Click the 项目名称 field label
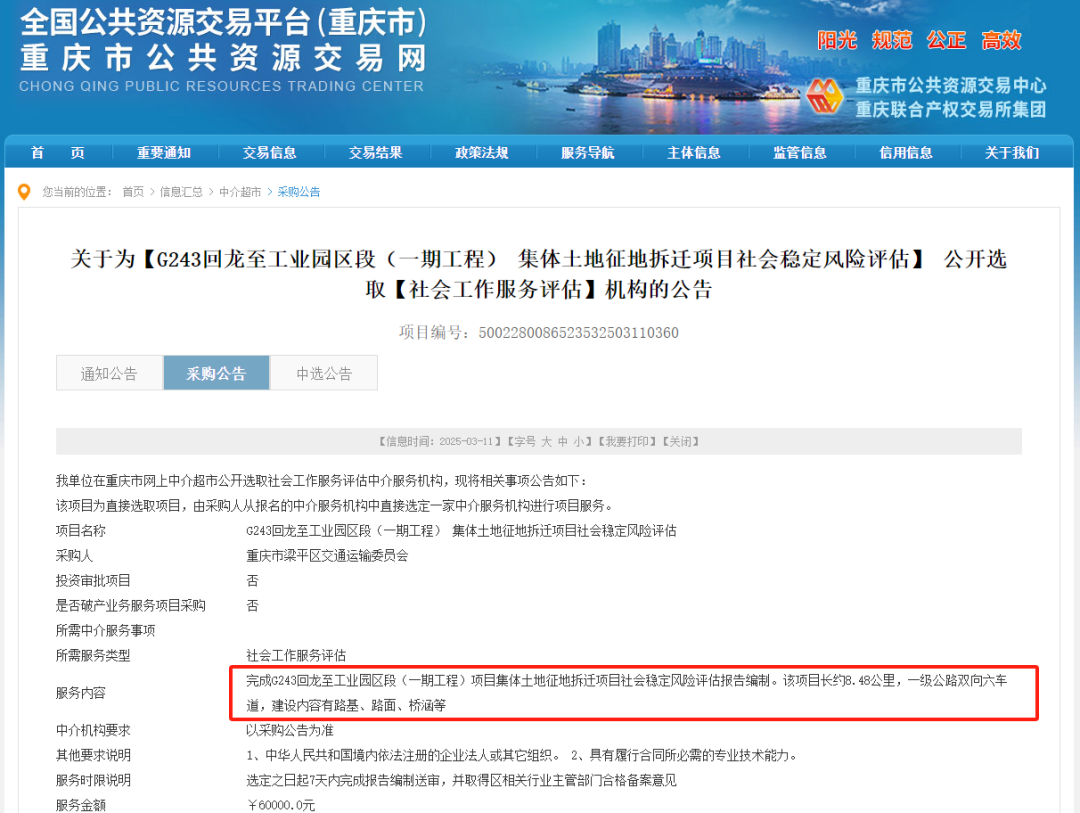 click(x=81, y=531)
